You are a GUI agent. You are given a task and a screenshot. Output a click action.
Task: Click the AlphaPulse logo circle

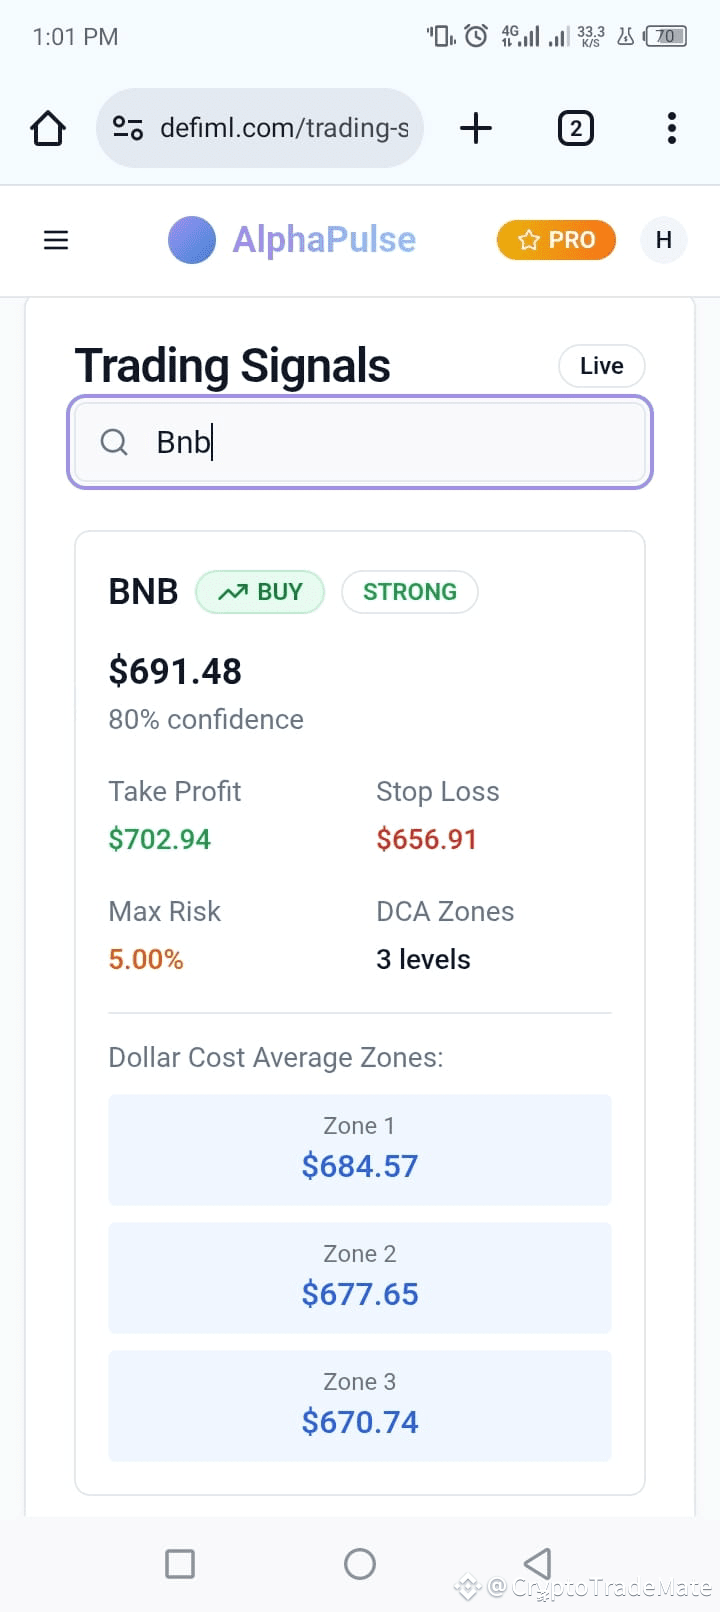(192, 240)
